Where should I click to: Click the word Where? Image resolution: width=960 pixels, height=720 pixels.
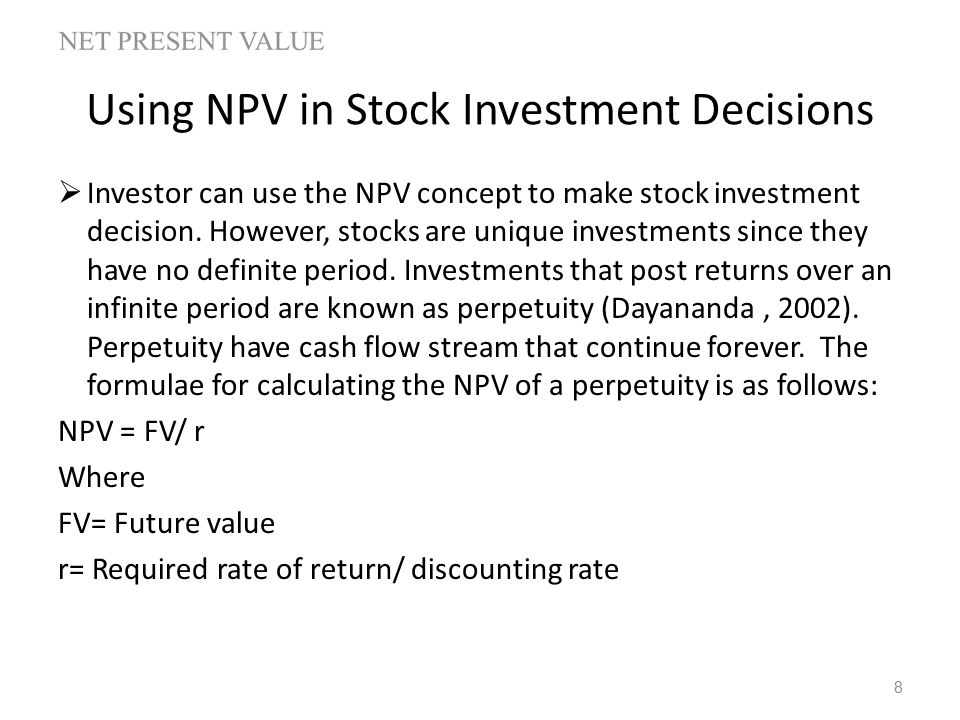[x=102, y=477]
